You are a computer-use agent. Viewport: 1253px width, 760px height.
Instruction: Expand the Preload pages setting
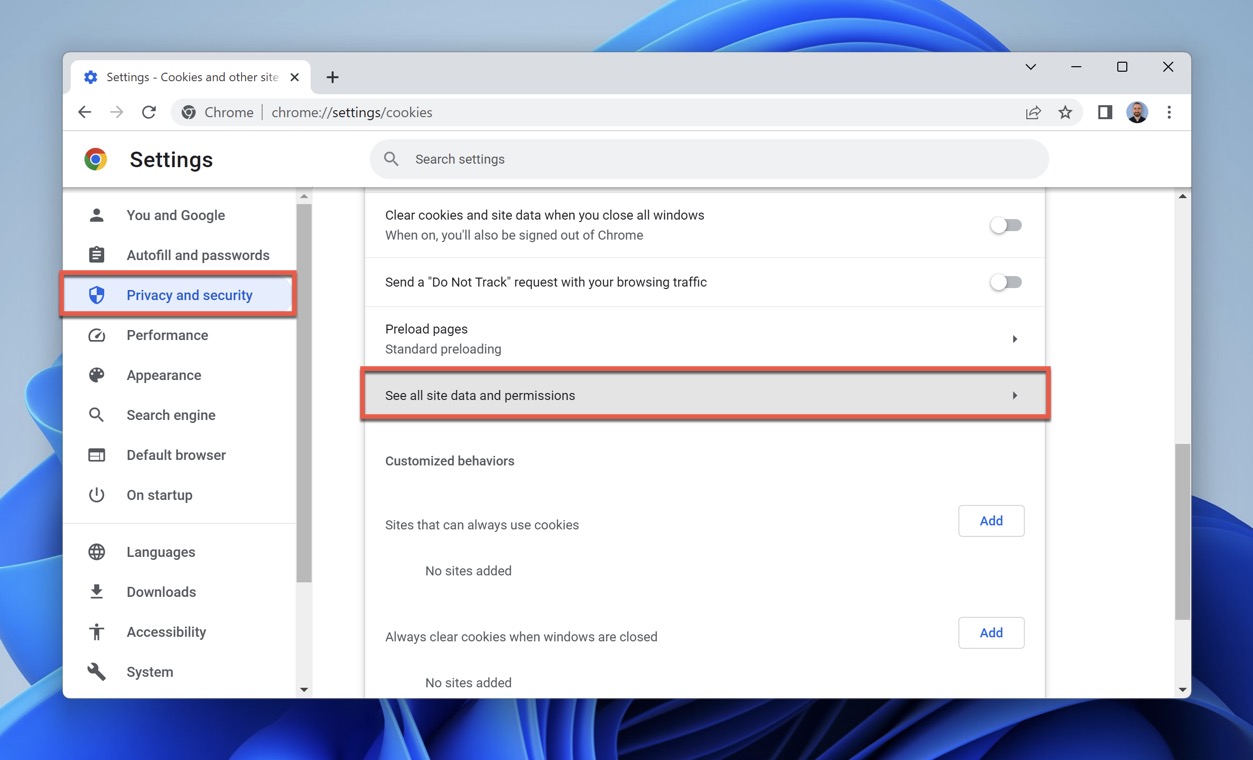coord(1014,339)
